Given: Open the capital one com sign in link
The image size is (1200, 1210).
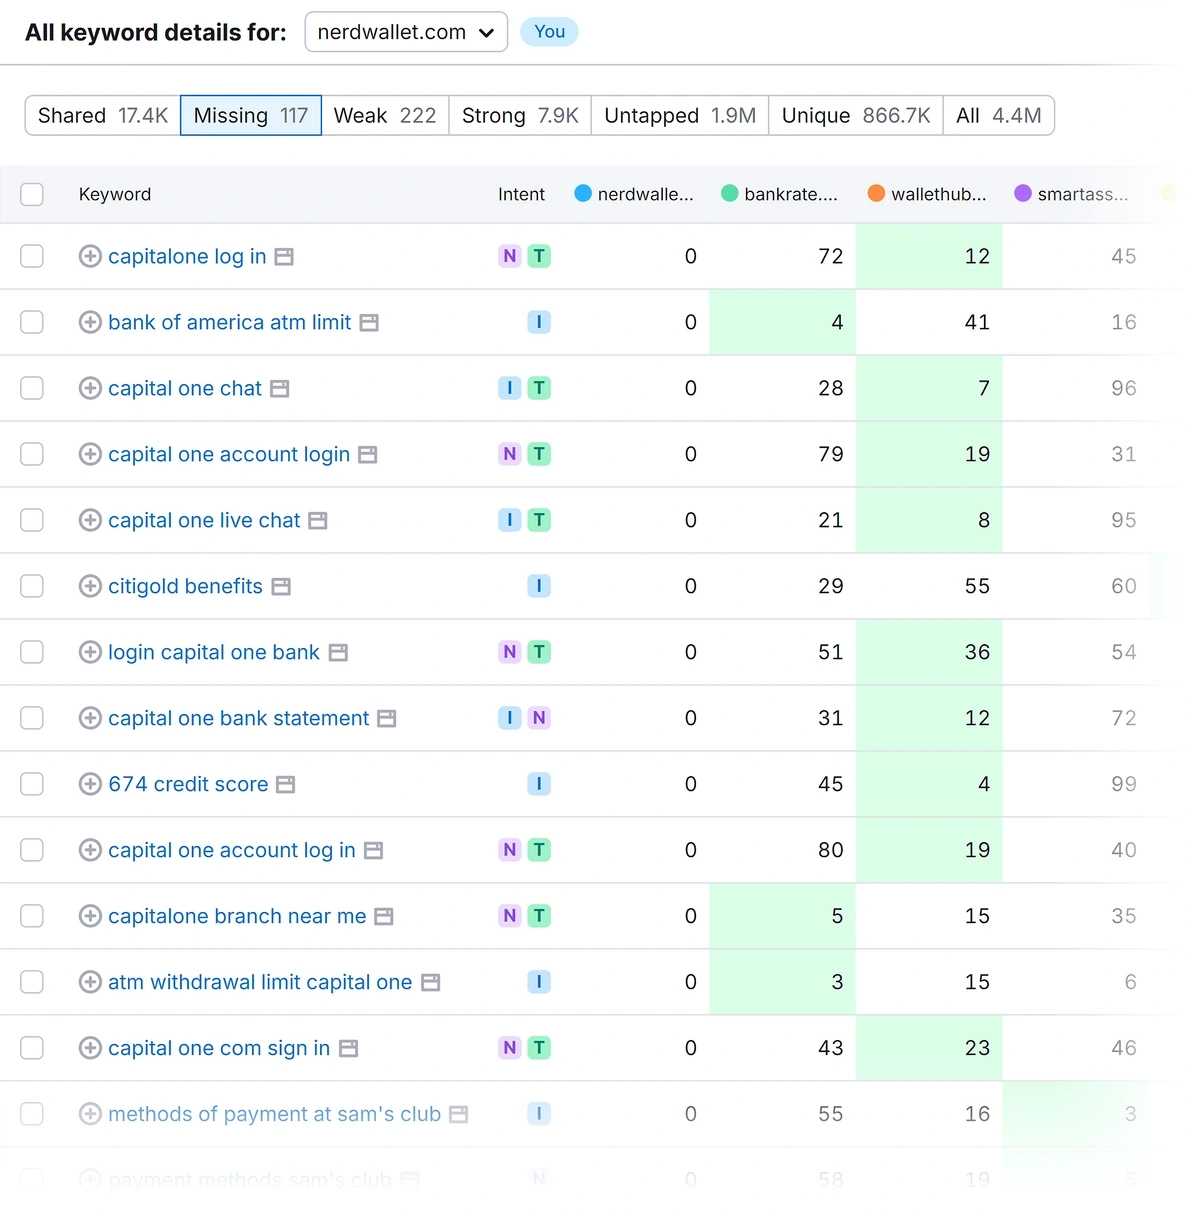Looking at the screenshot, I should [x=219, y=1048].
